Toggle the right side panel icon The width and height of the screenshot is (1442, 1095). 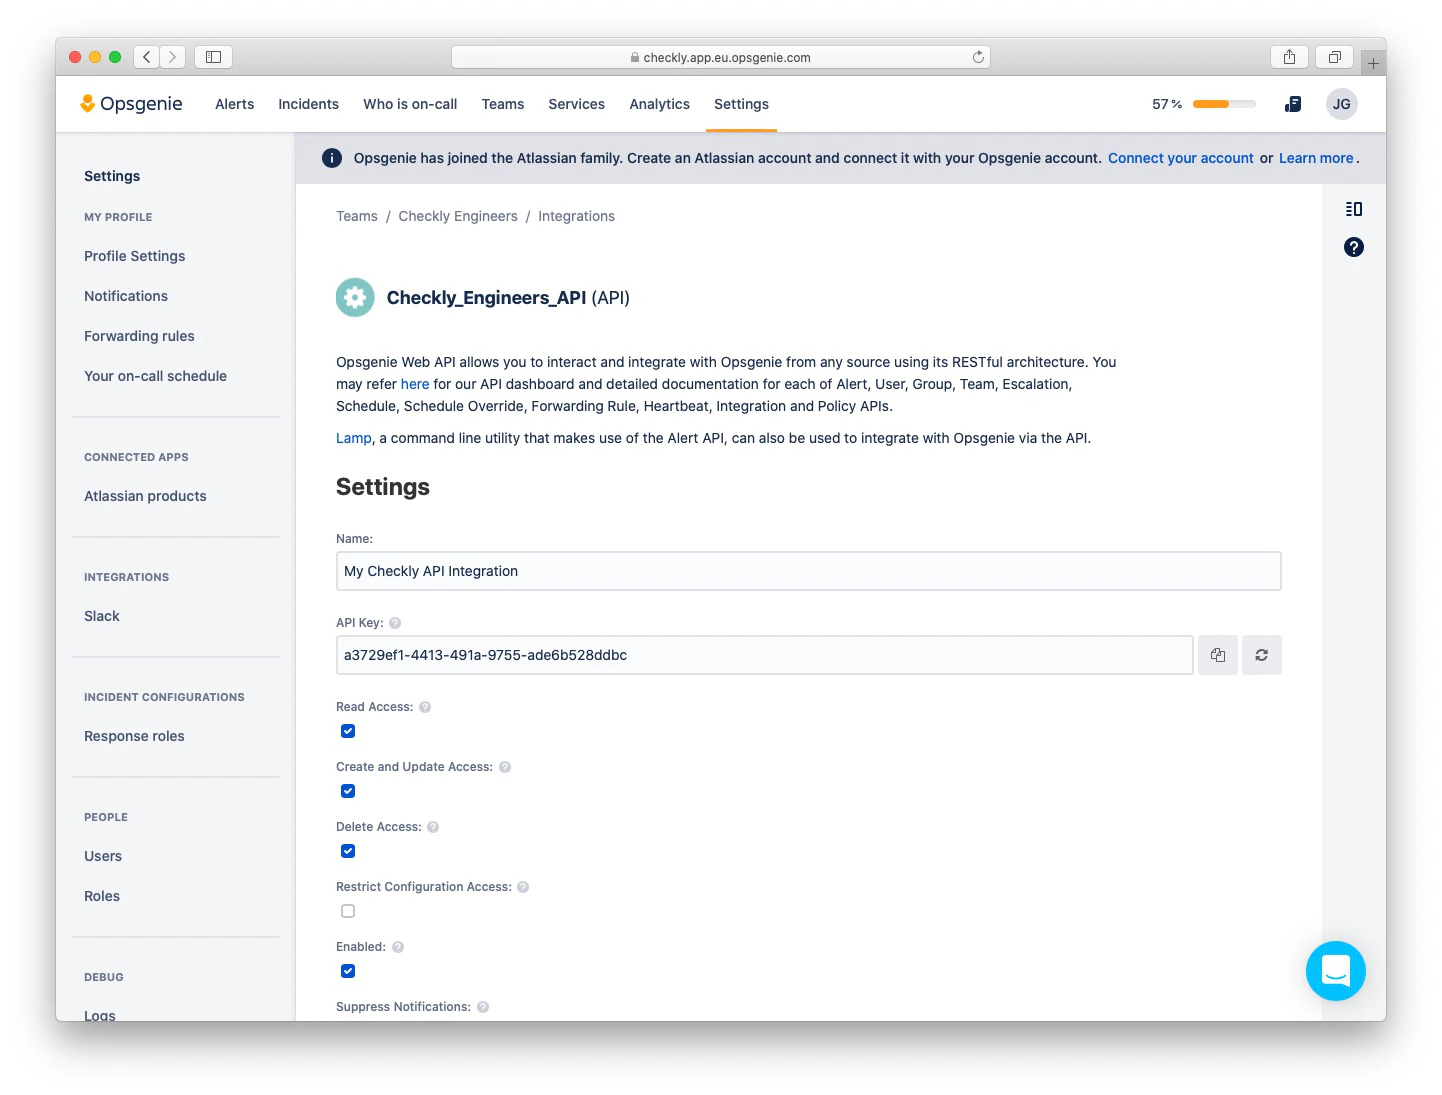coord(1354,209)
